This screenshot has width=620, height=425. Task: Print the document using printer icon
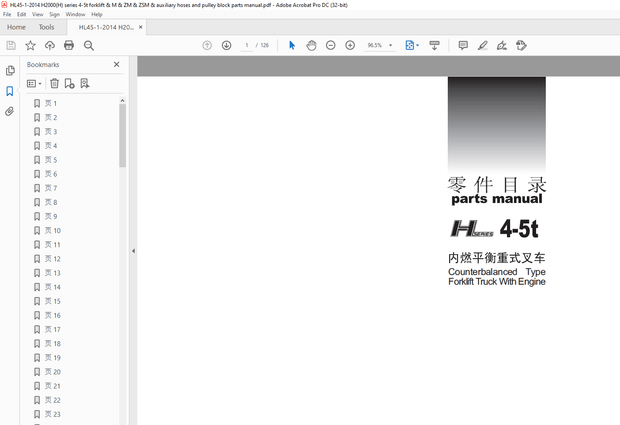pyautogui.click(x=69, y=45)
